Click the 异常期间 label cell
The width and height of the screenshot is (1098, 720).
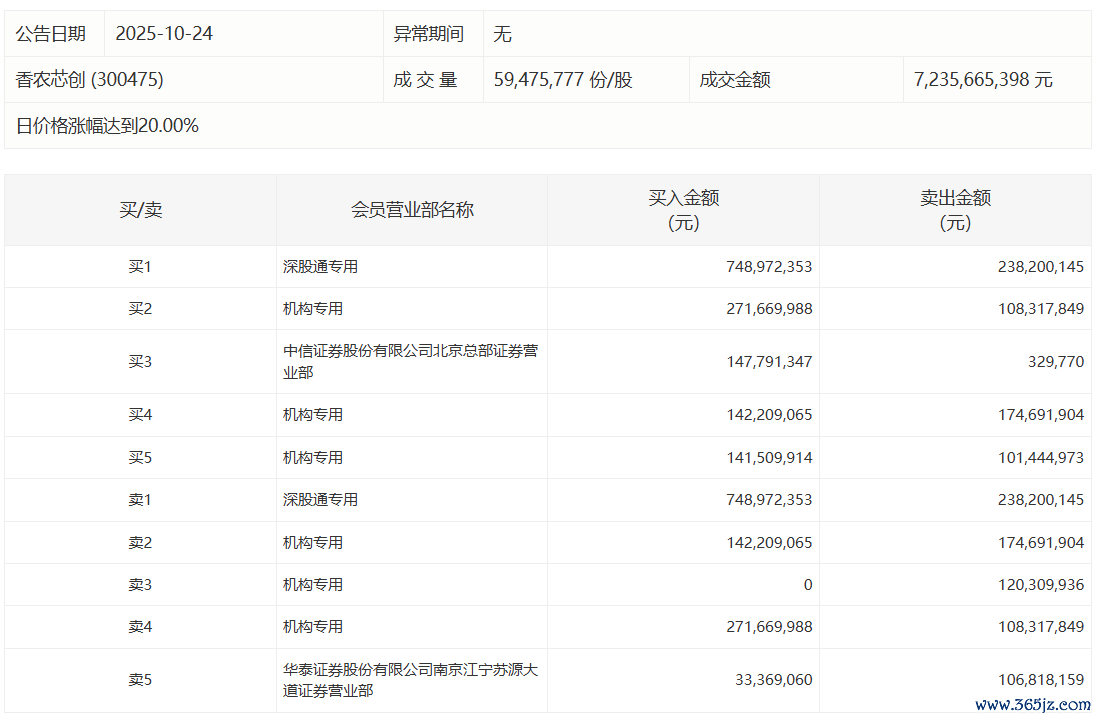[x=429, y=34]
